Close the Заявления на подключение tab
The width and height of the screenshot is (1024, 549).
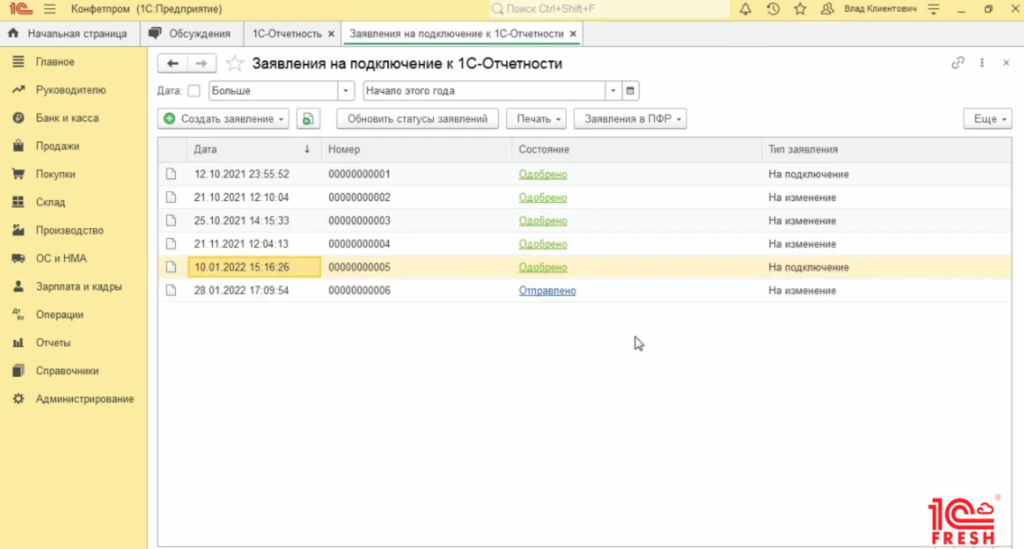coord(573,33)
